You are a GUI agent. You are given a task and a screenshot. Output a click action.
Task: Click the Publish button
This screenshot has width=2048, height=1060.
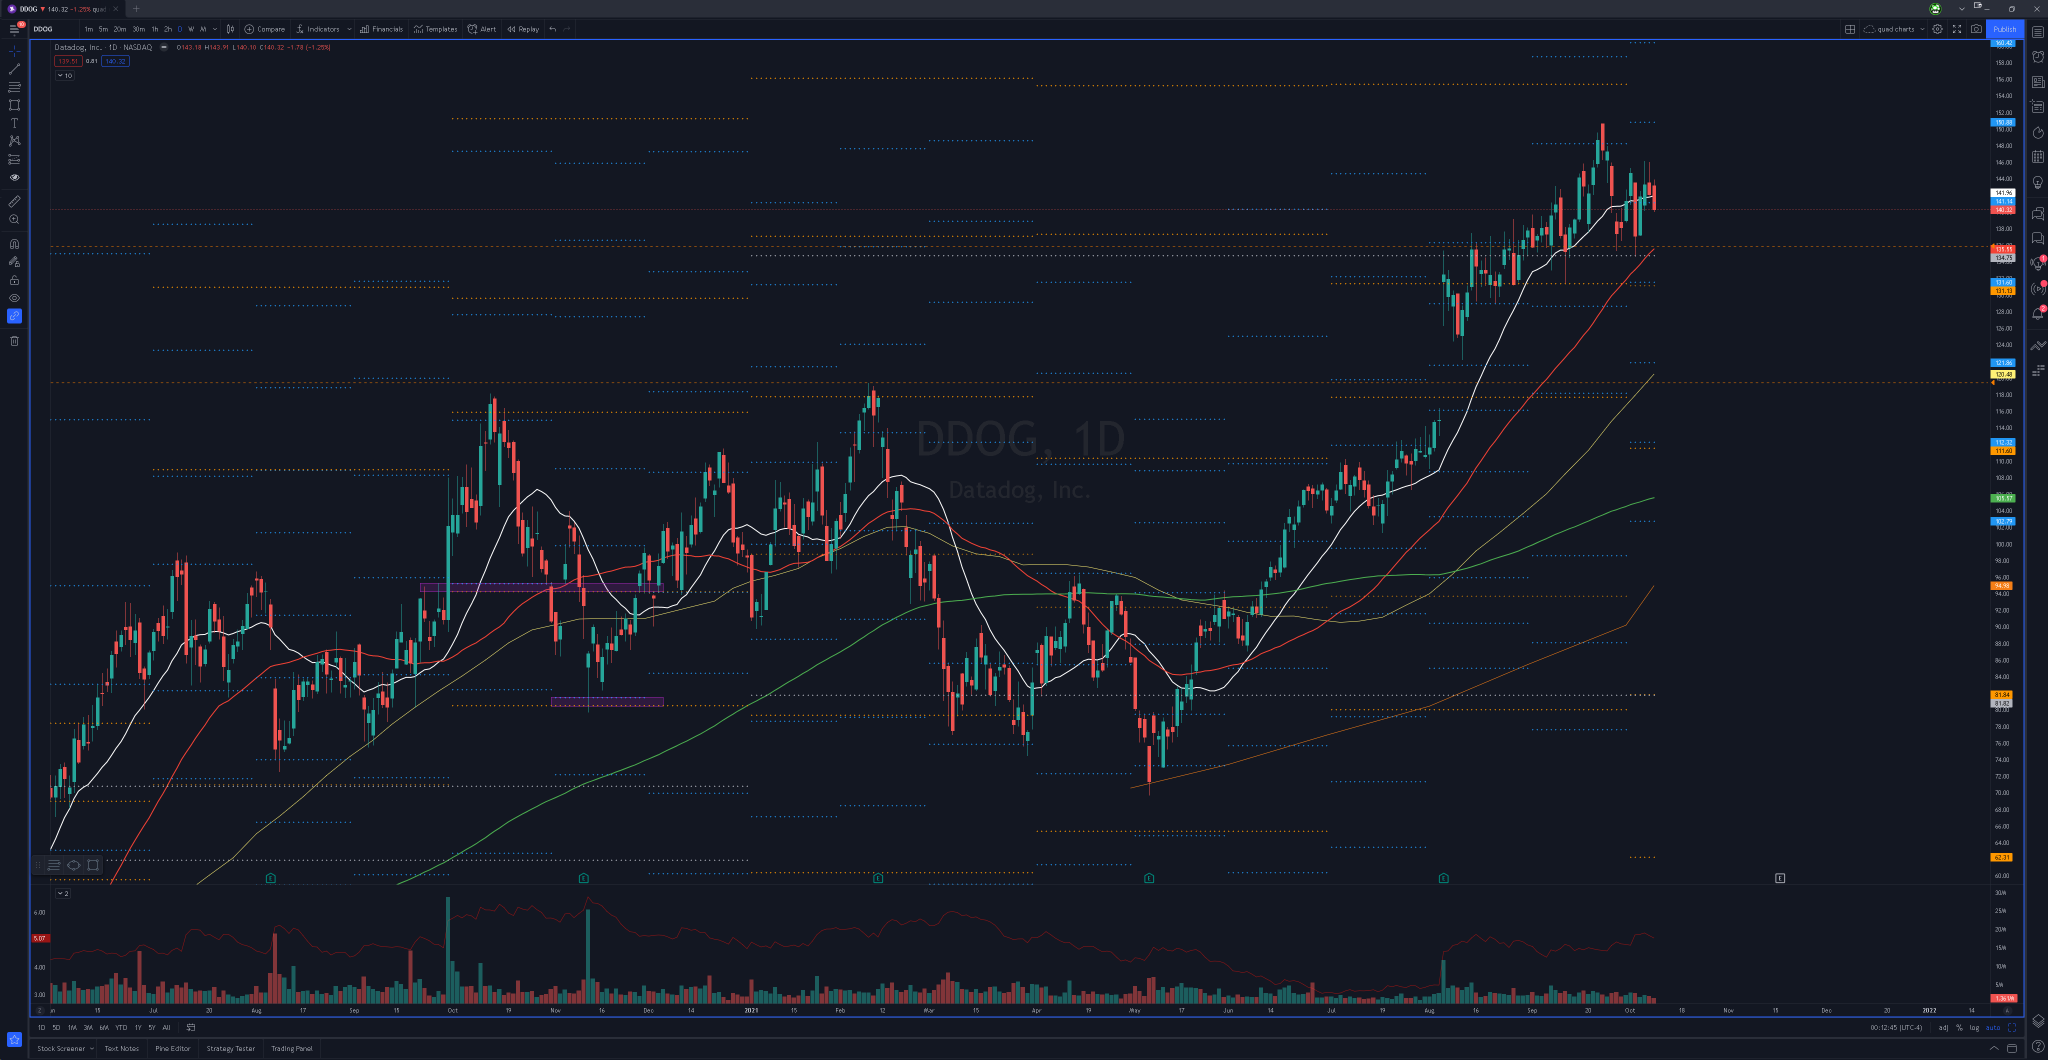pos(2005,29)
